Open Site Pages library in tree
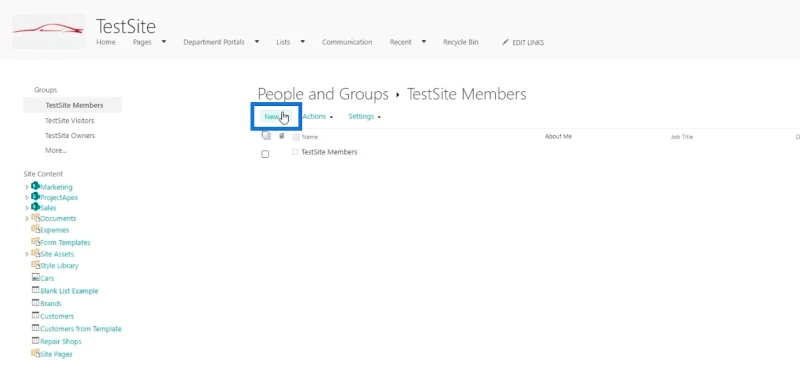This screenshot has height=373, width=800. tap(56, 354)
